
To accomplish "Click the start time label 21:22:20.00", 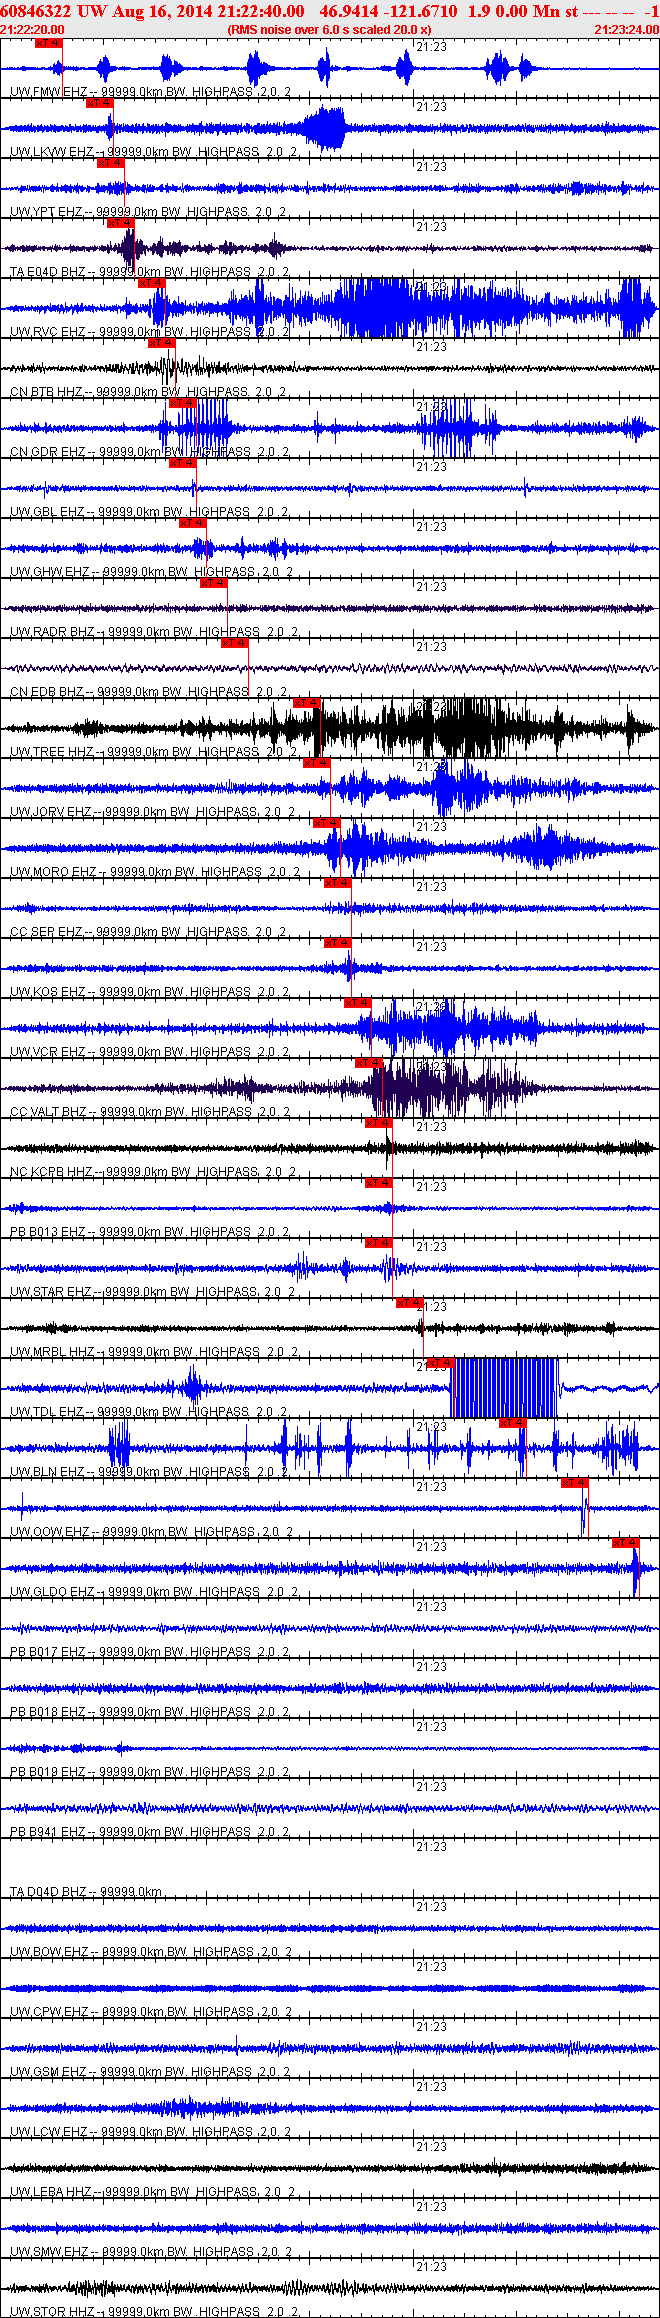I will coord(32,30).
